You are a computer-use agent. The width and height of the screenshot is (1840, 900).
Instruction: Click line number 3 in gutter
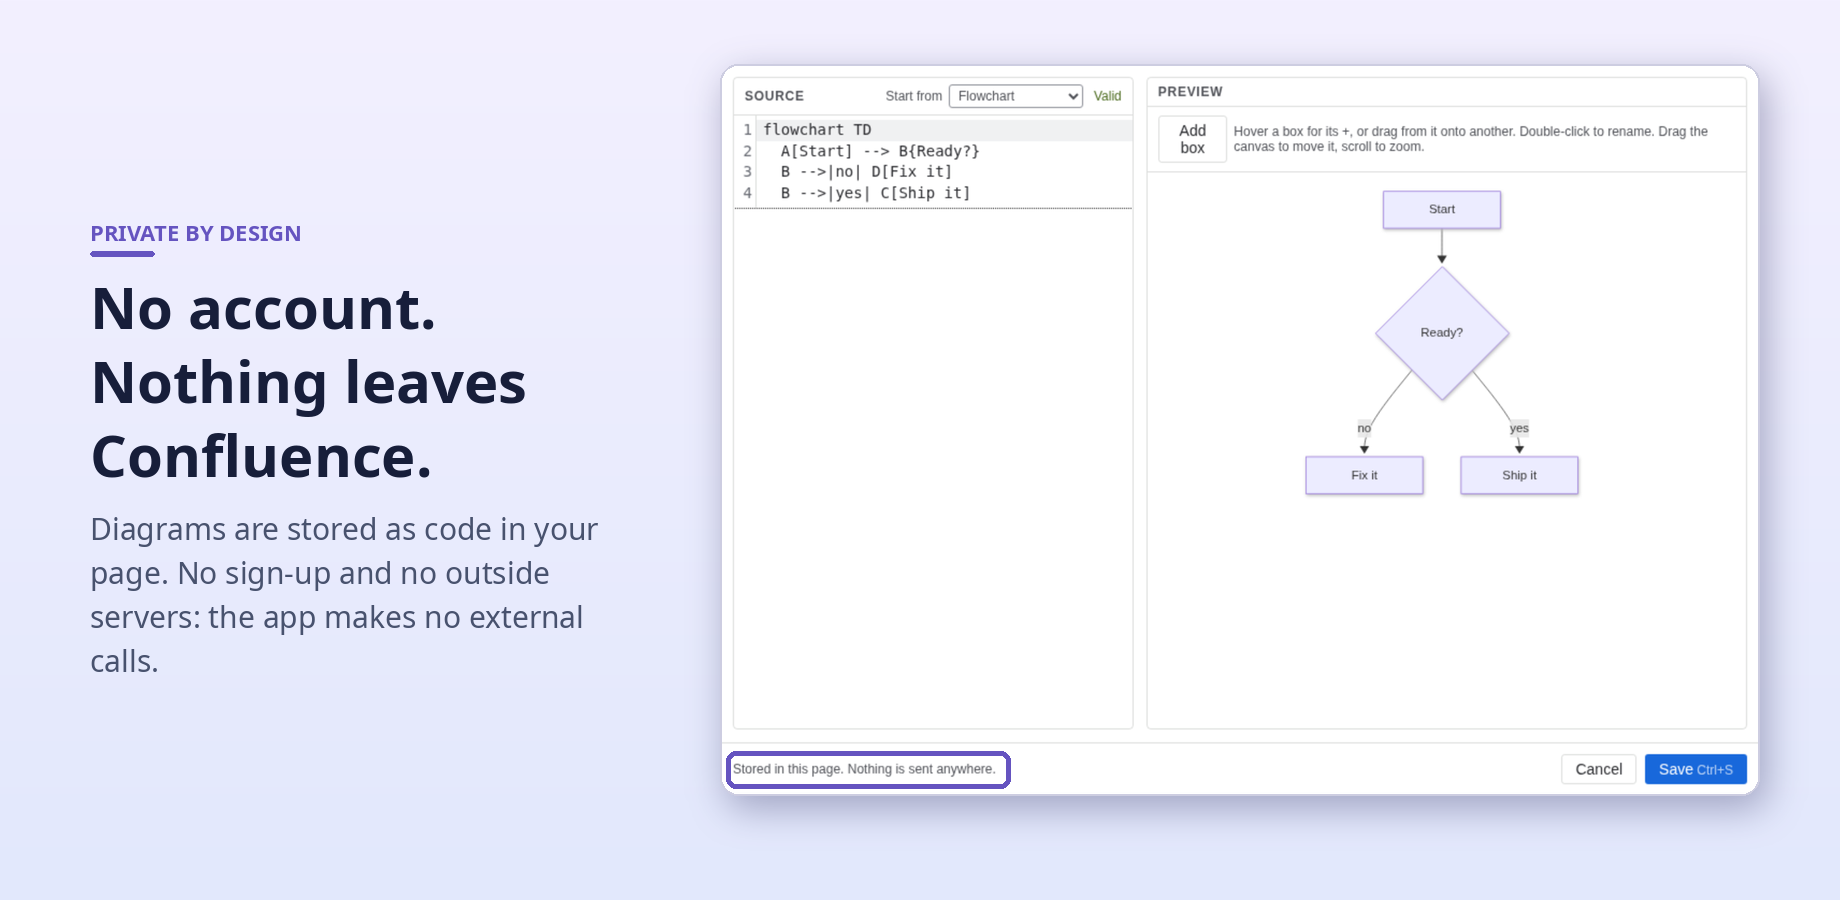(x=747, y=172)
